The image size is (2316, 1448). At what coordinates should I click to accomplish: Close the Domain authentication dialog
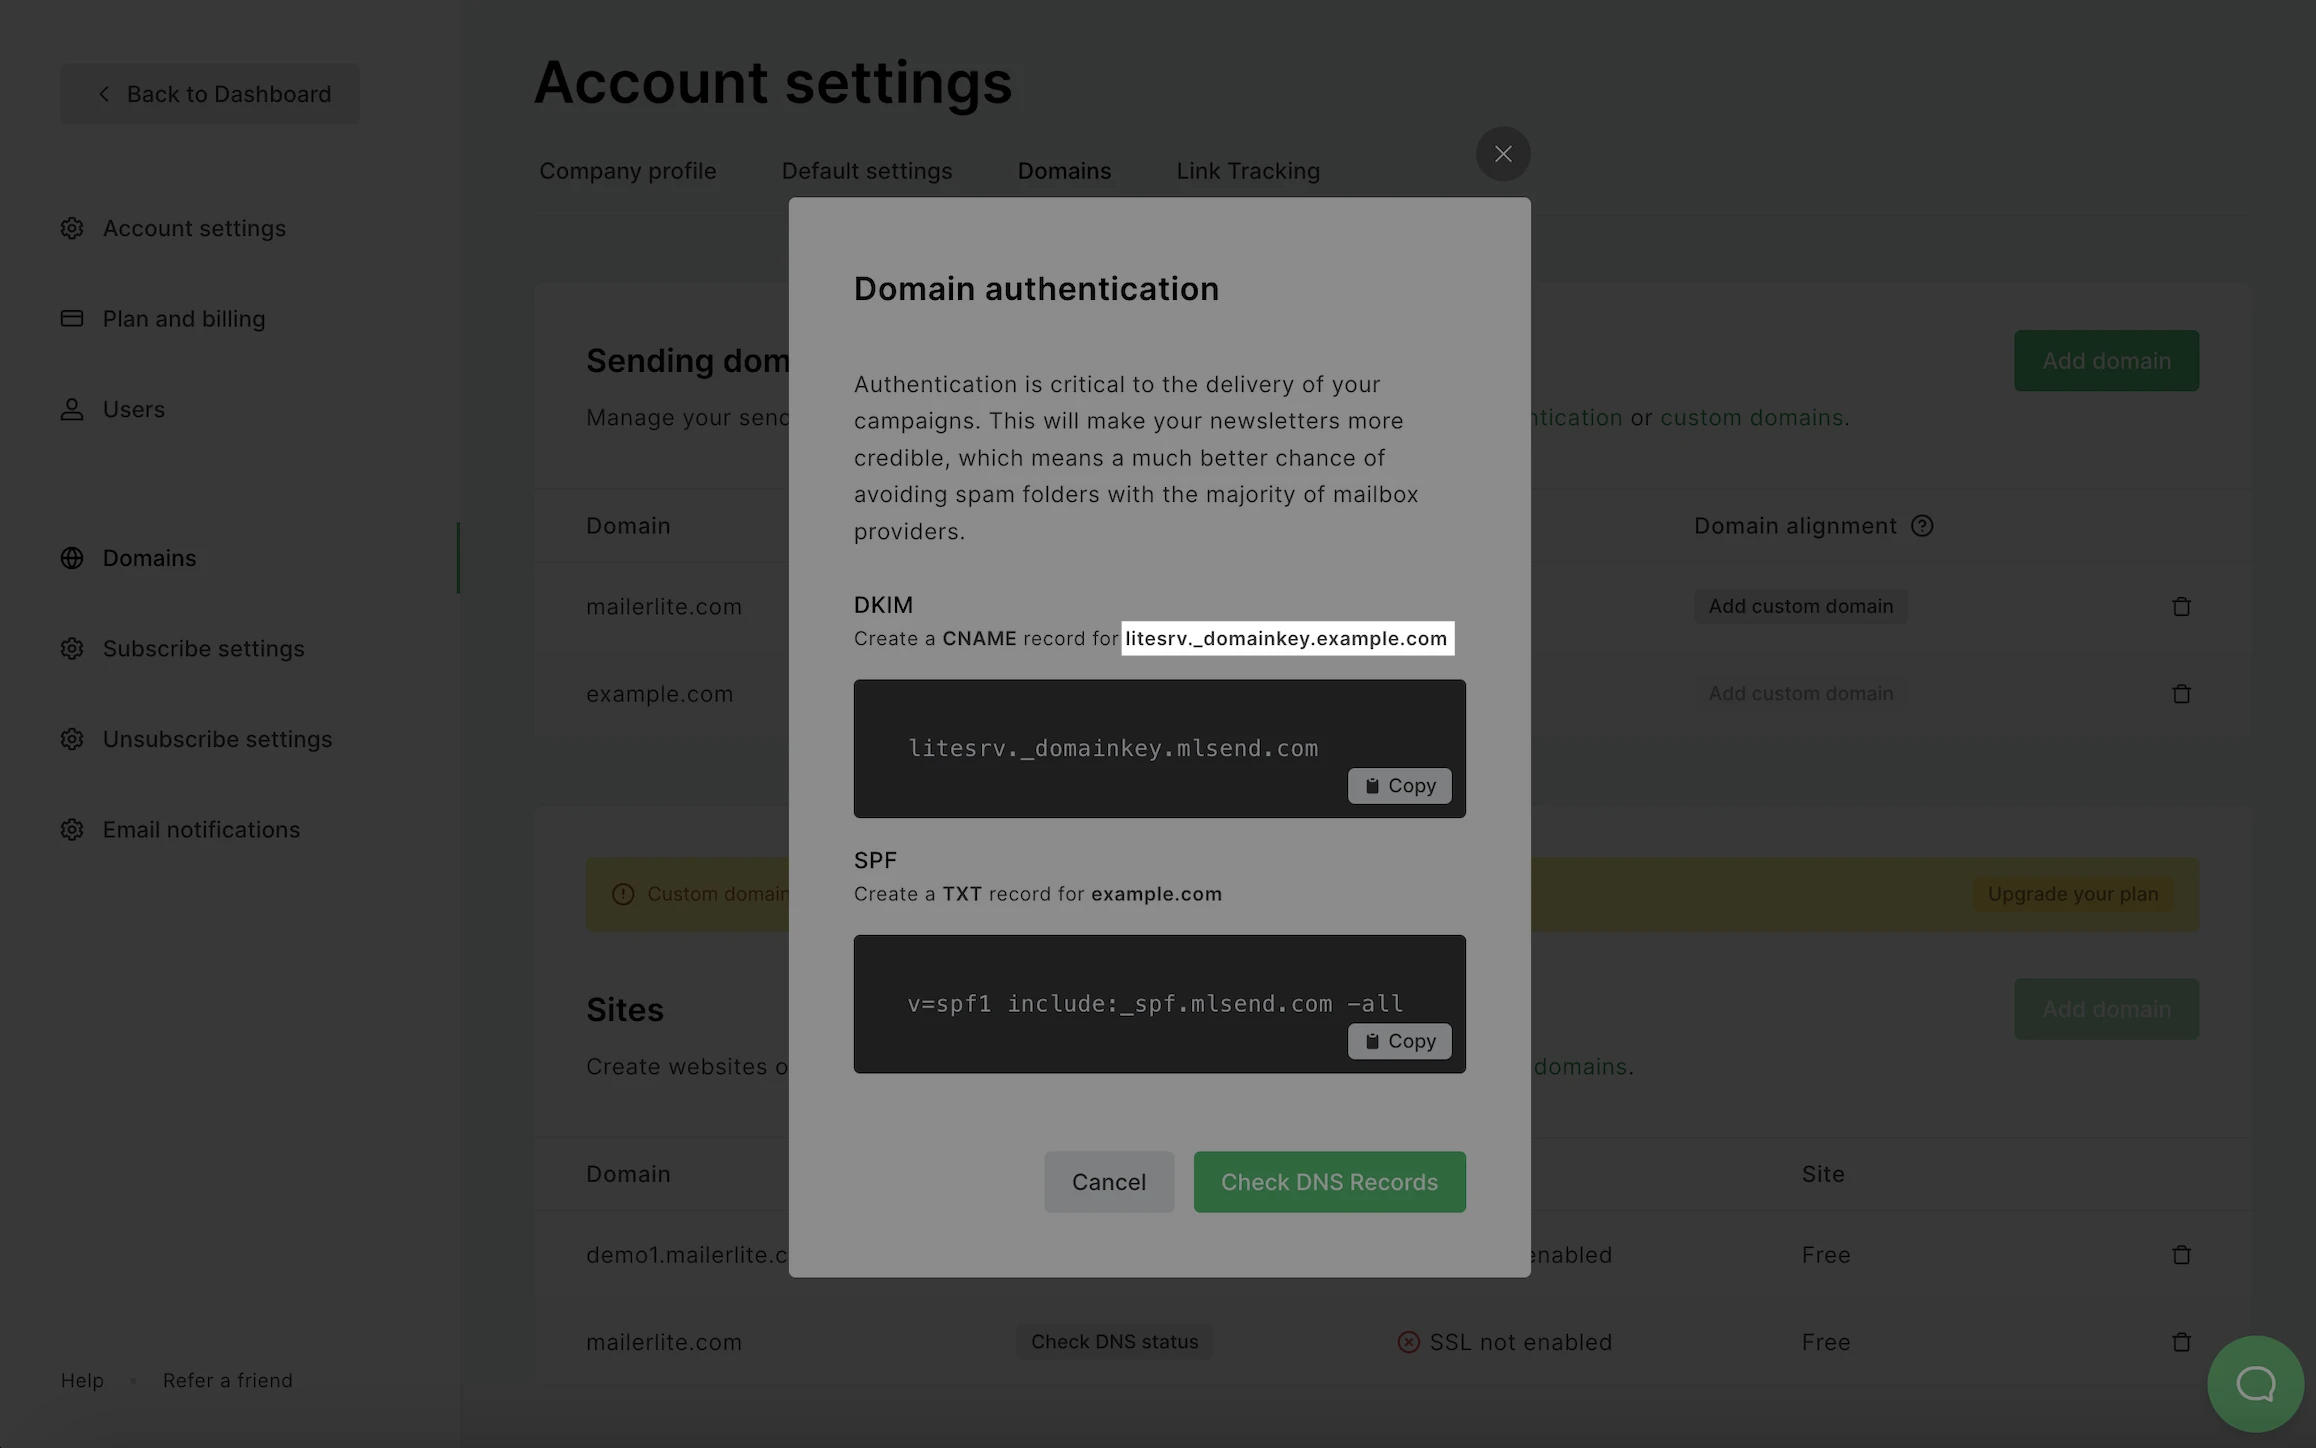pos(1502,154)
